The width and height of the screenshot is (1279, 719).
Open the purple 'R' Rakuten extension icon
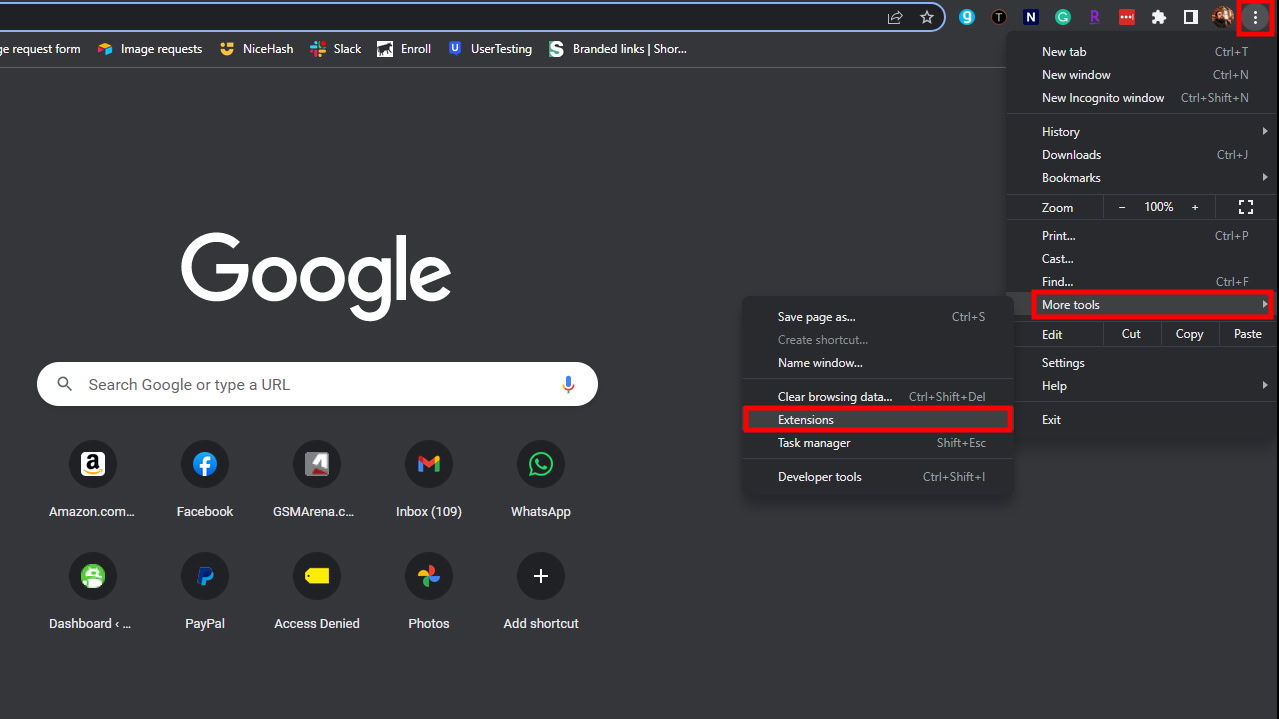pyautogui.click(x=1095, y=17)
